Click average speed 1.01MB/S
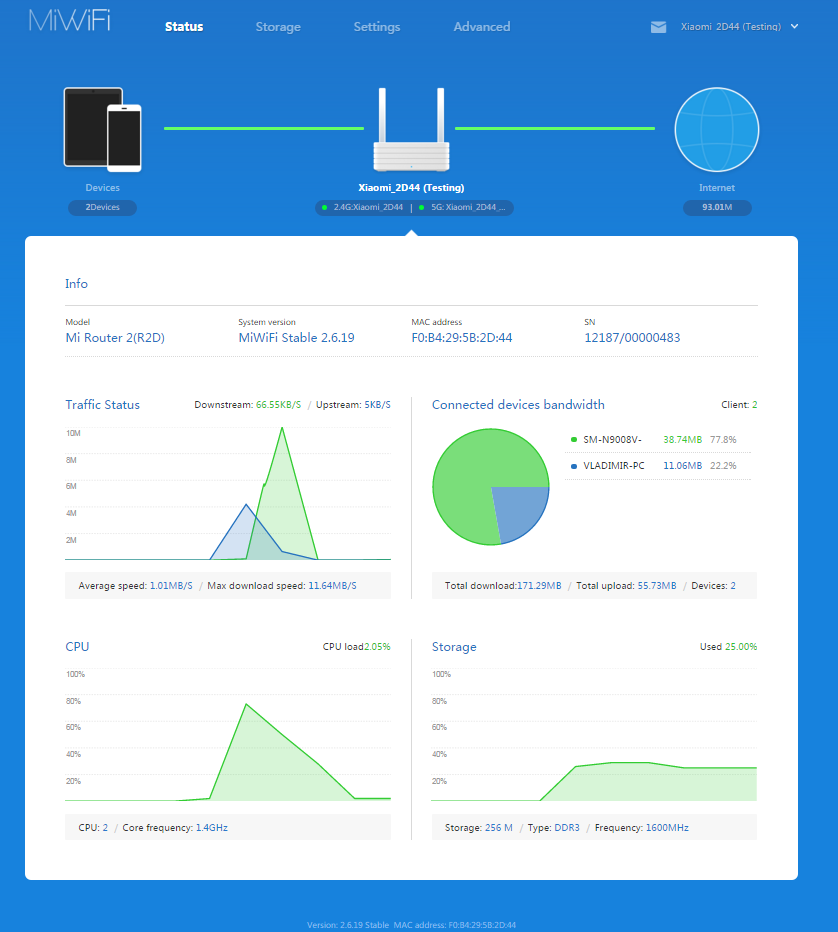This screenshot has height=932, width=838. click(171, 586)
